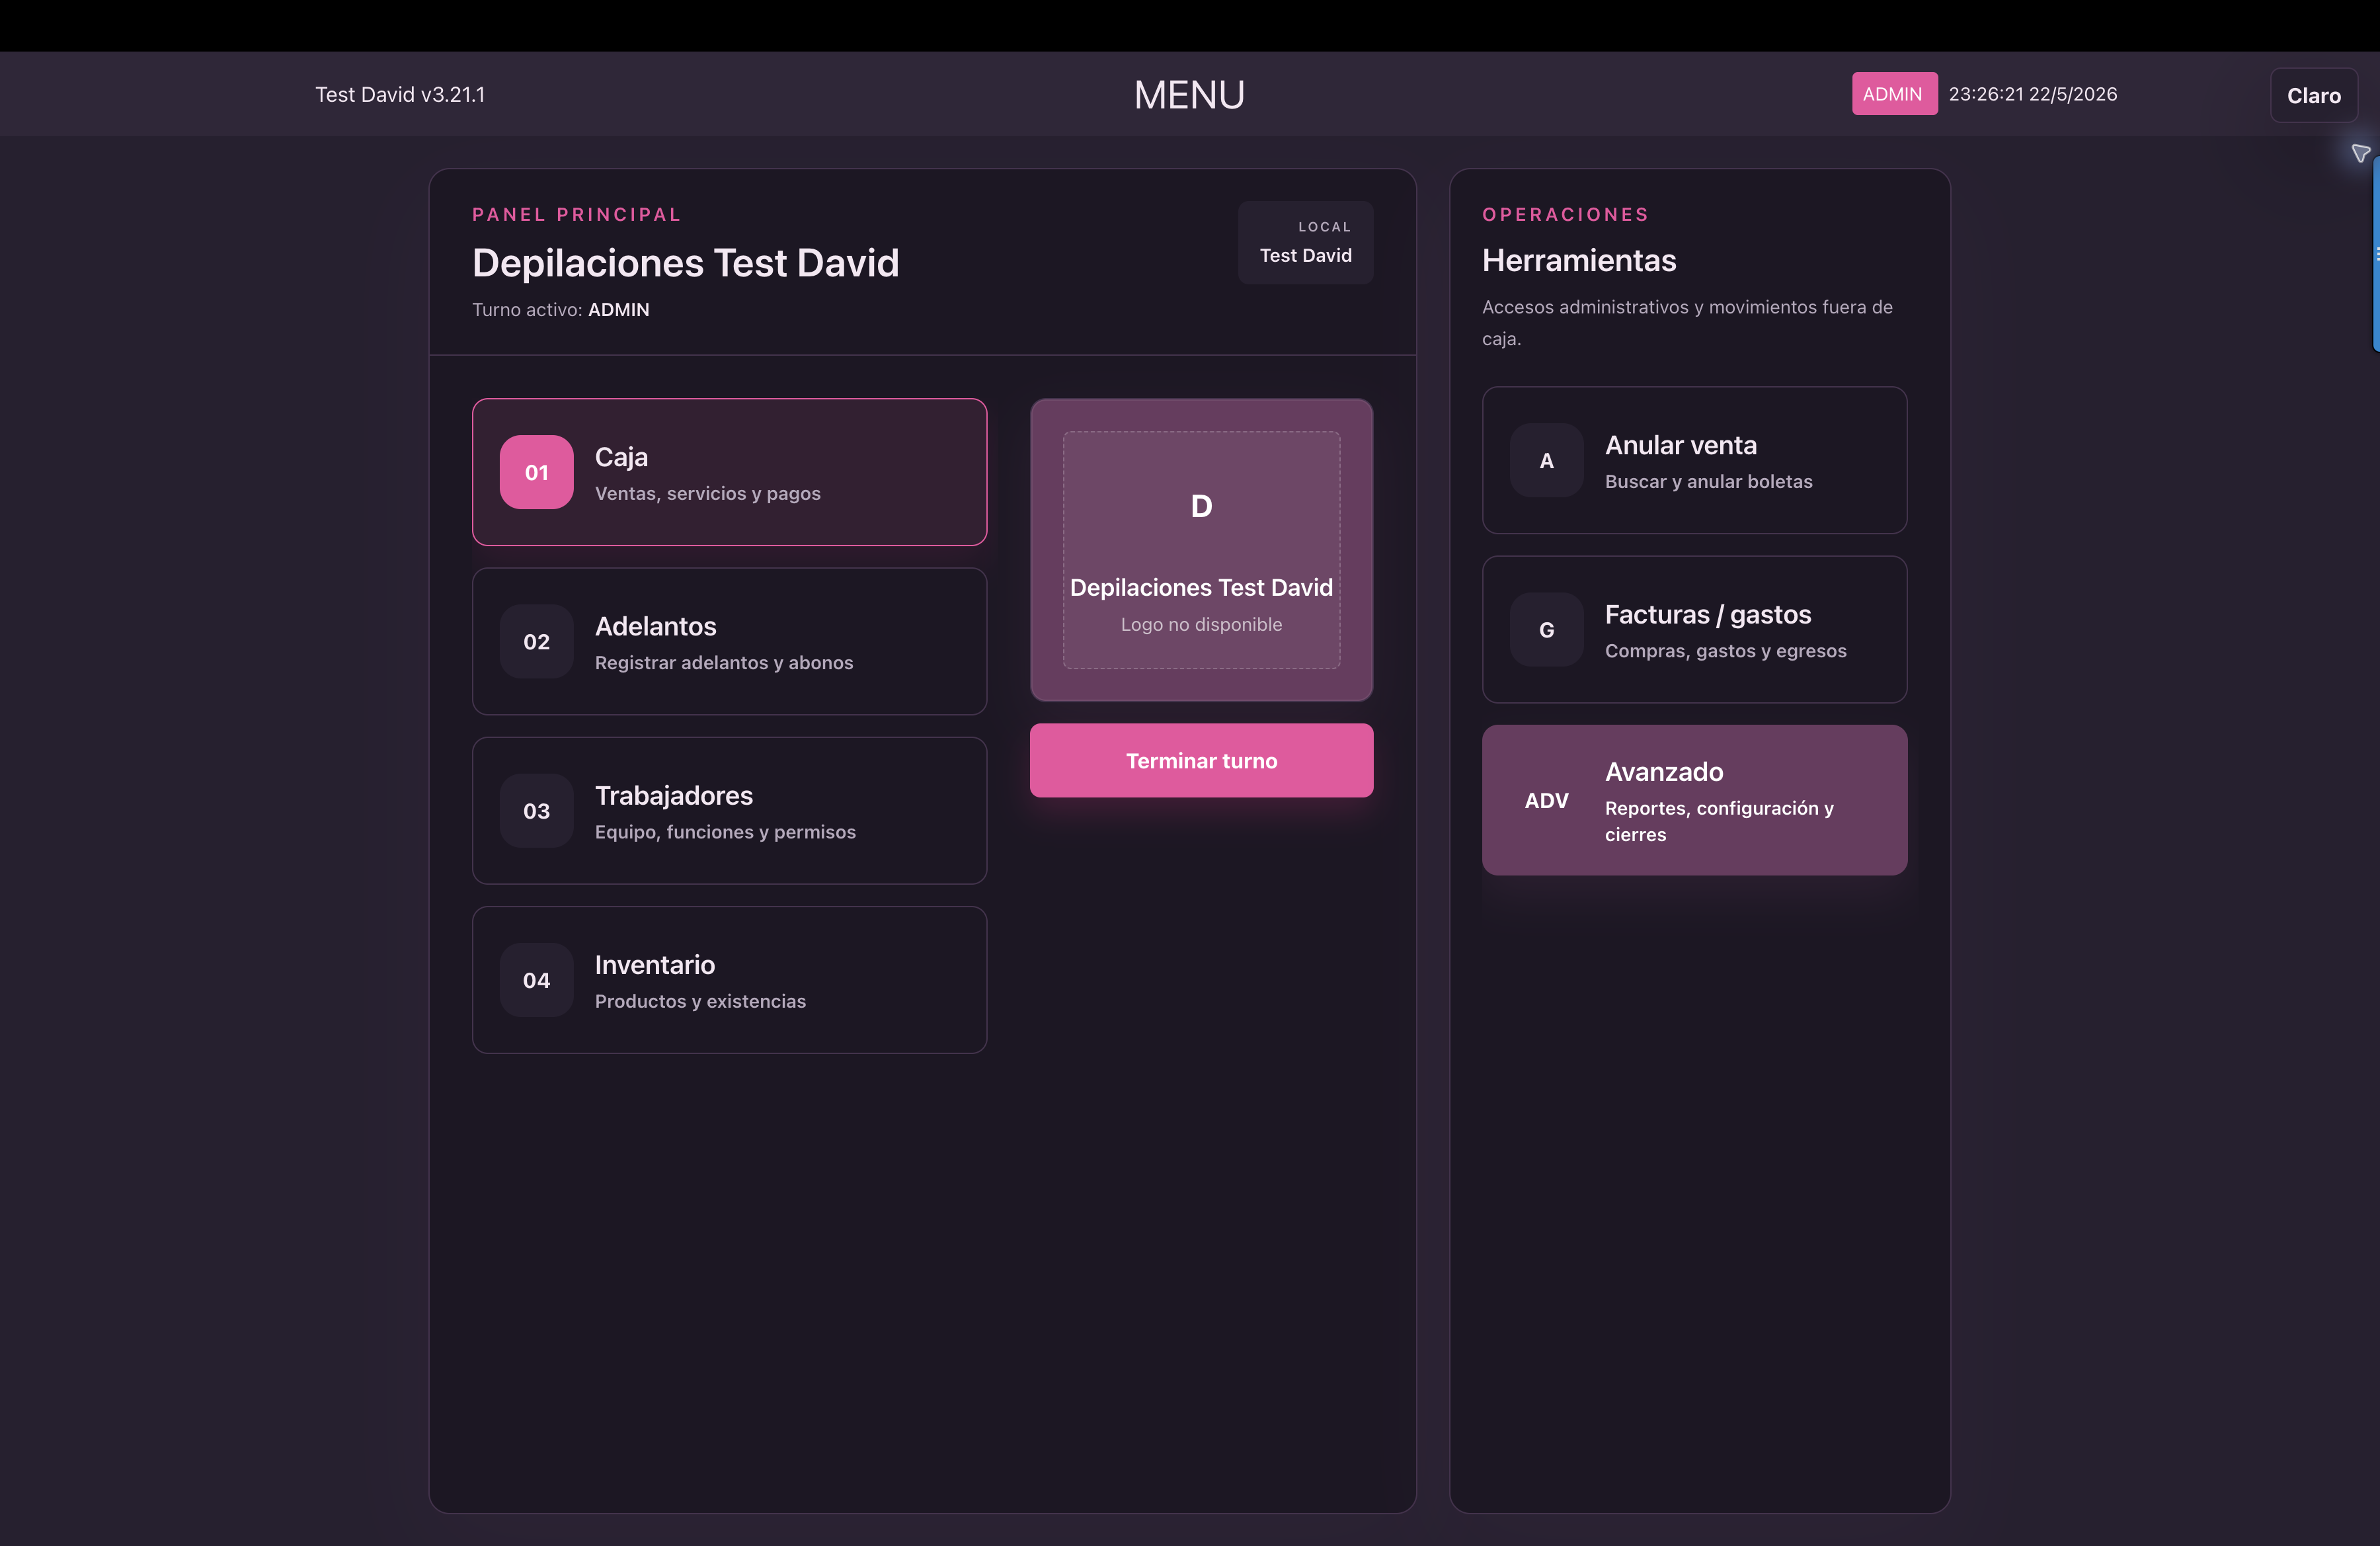This screenshot has height=1546, width=2380.
Task: Click the ADV badge on Avanzado
Action: (1546, 801)
